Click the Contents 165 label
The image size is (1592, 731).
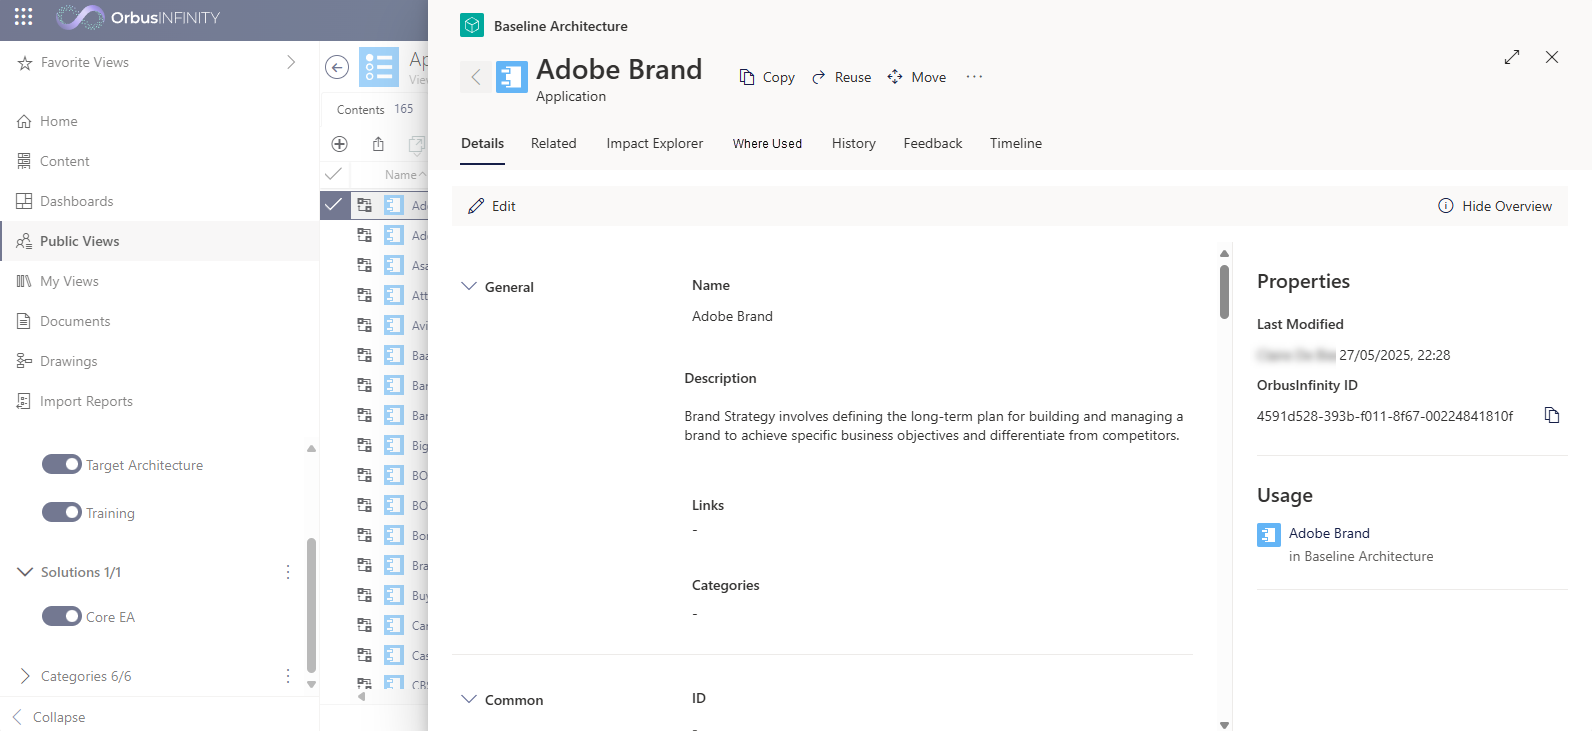tap(375, 109)
